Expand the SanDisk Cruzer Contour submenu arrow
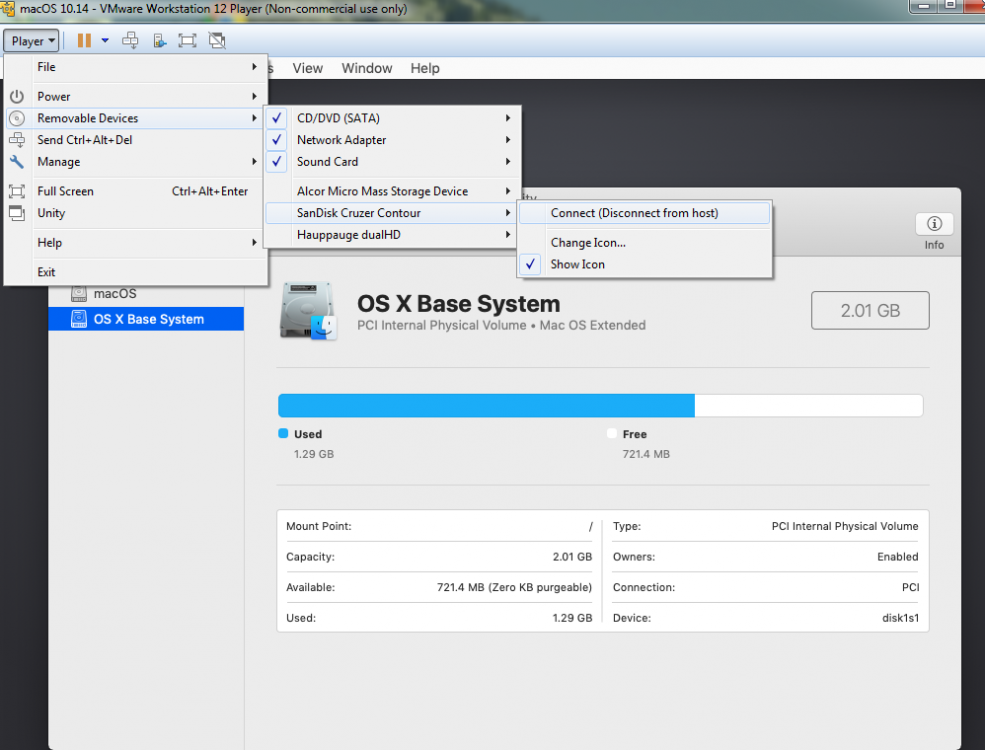The height and width of the screenshot is (750, 985). (x=508, y=214)
